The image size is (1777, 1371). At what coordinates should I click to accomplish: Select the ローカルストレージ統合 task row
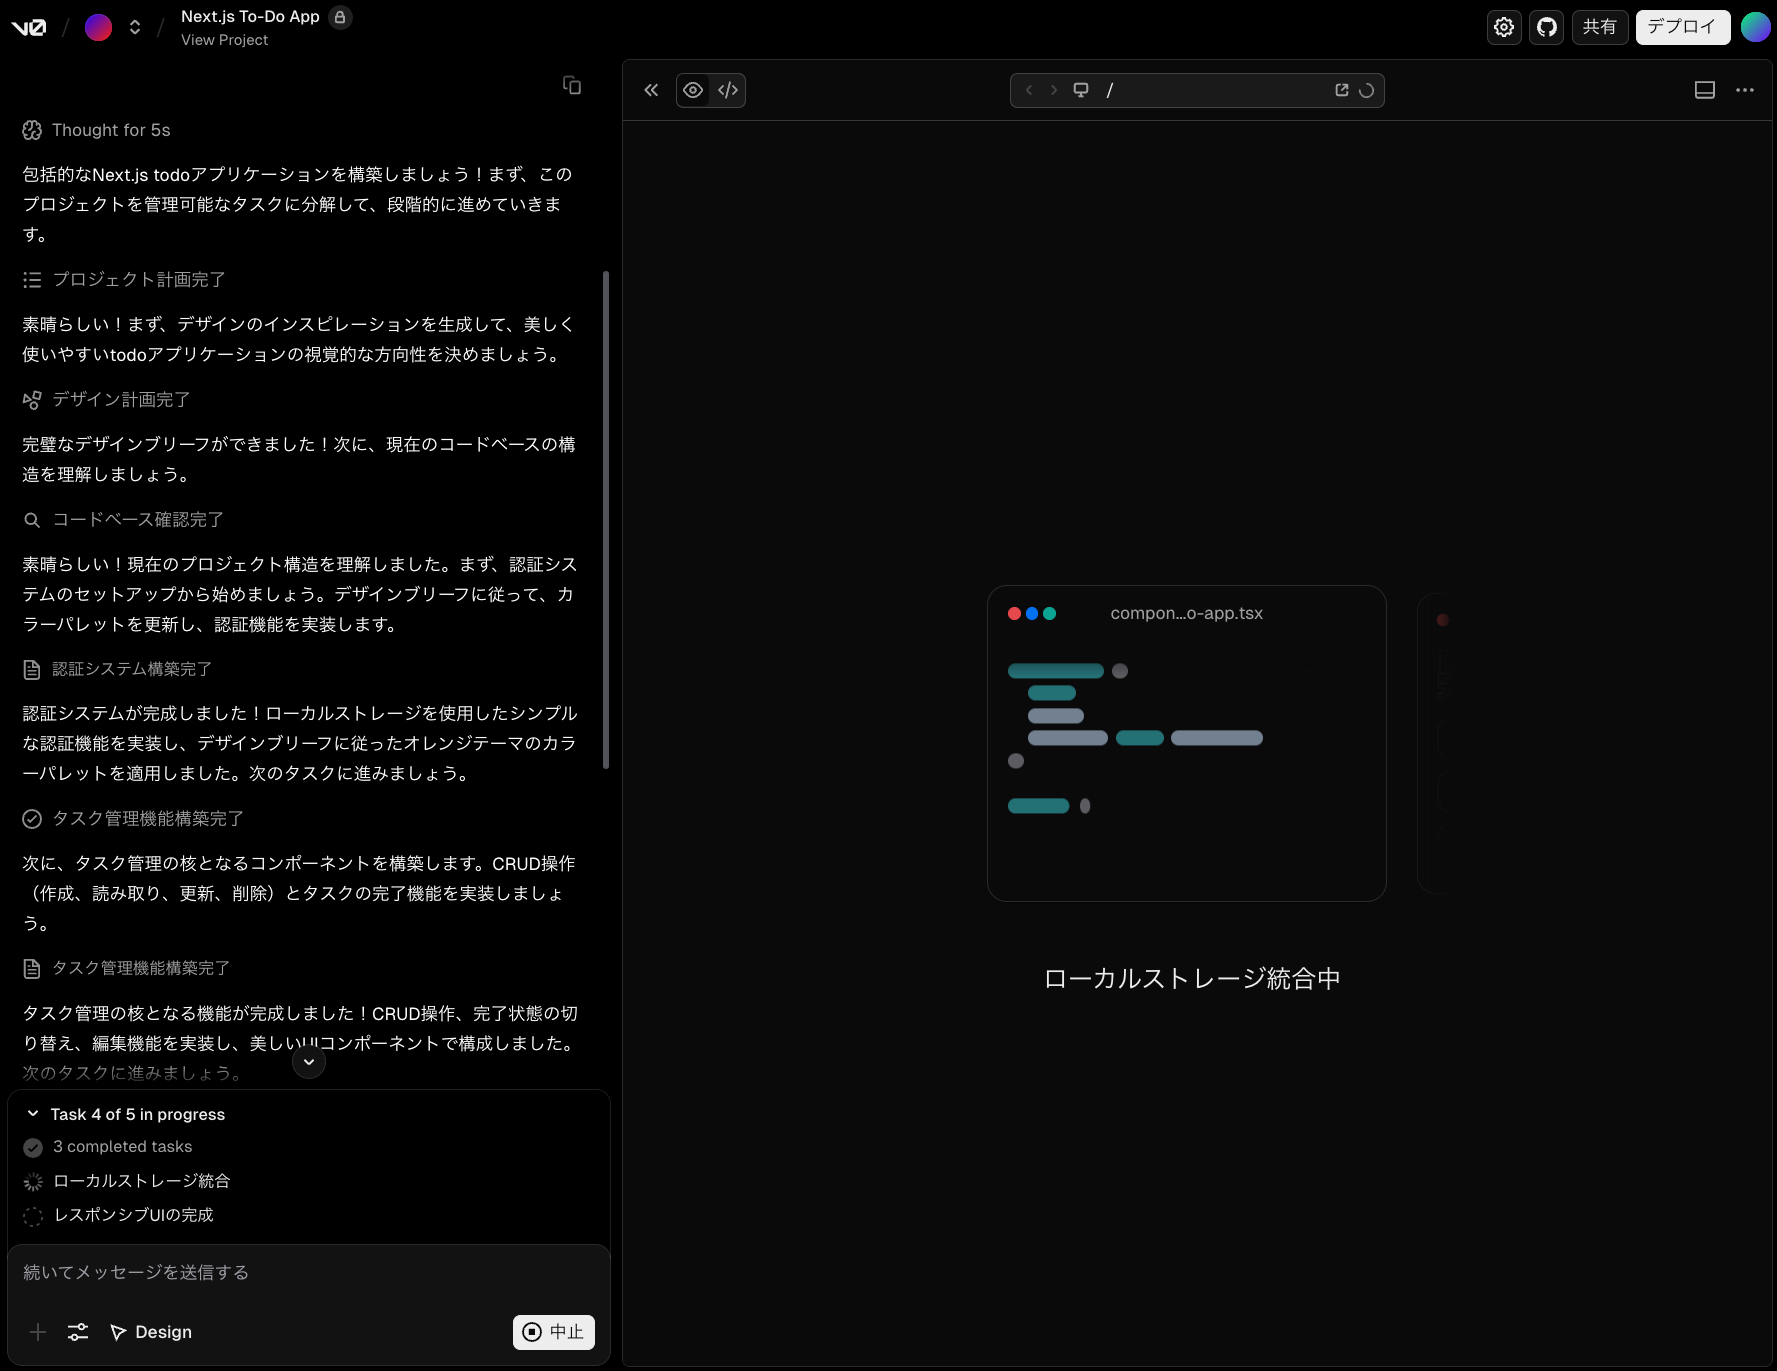pos(127,1181)
